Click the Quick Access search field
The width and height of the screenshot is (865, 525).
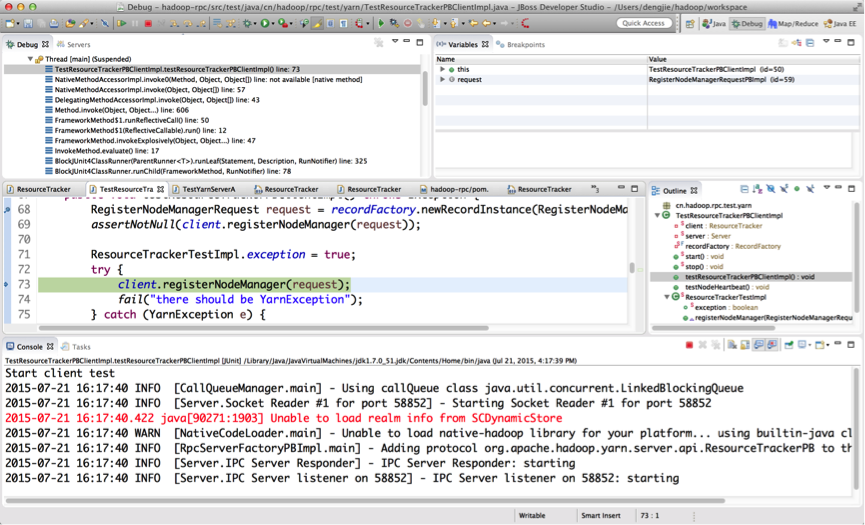644,23
